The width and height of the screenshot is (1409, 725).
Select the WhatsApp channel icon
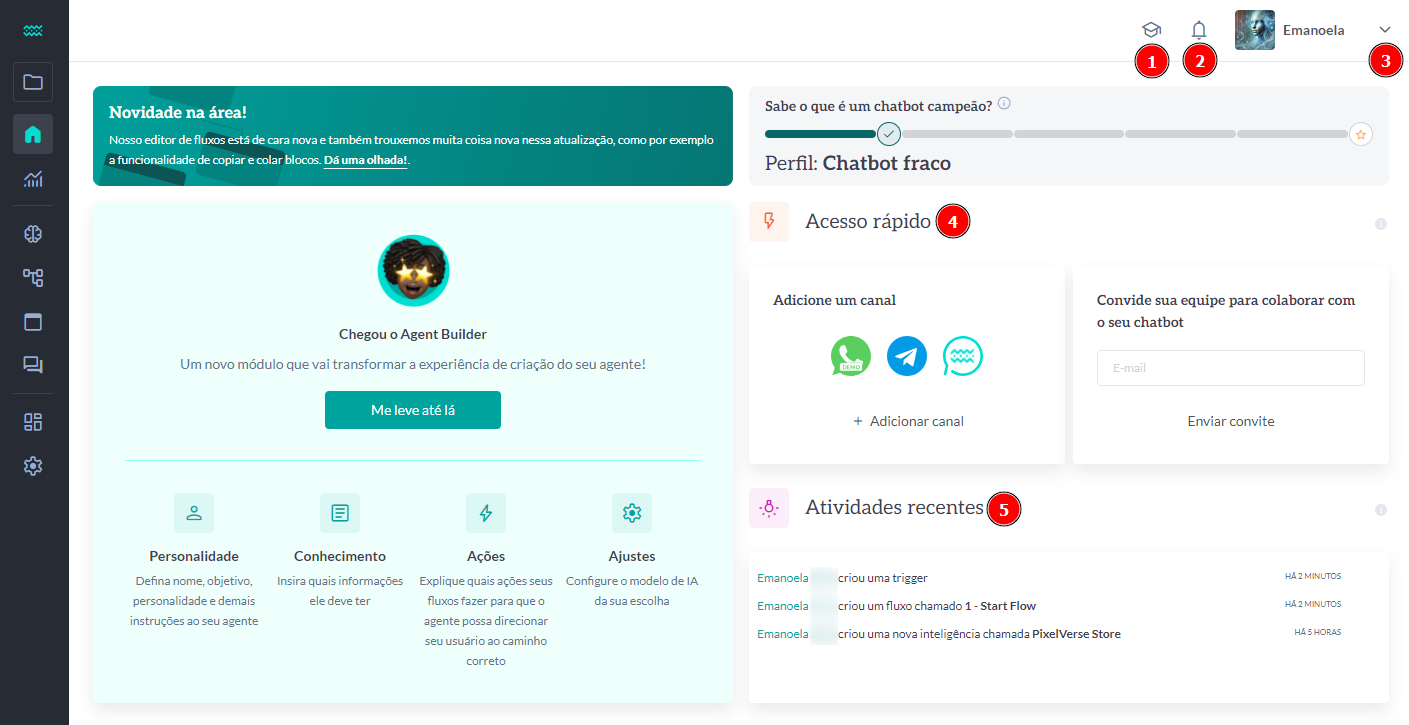click(850, 356)
